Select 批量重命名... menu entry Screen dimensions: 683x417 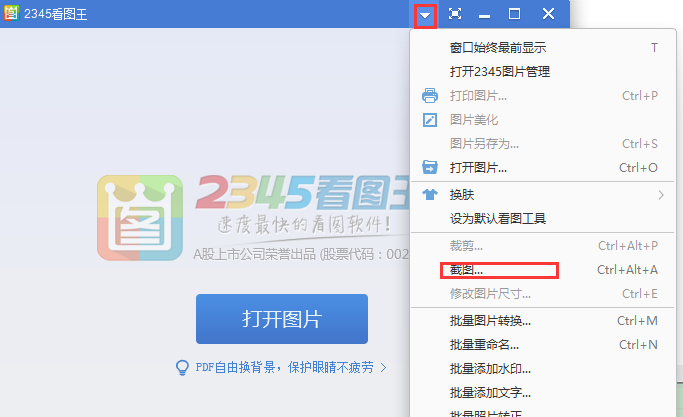coord(542,345)
